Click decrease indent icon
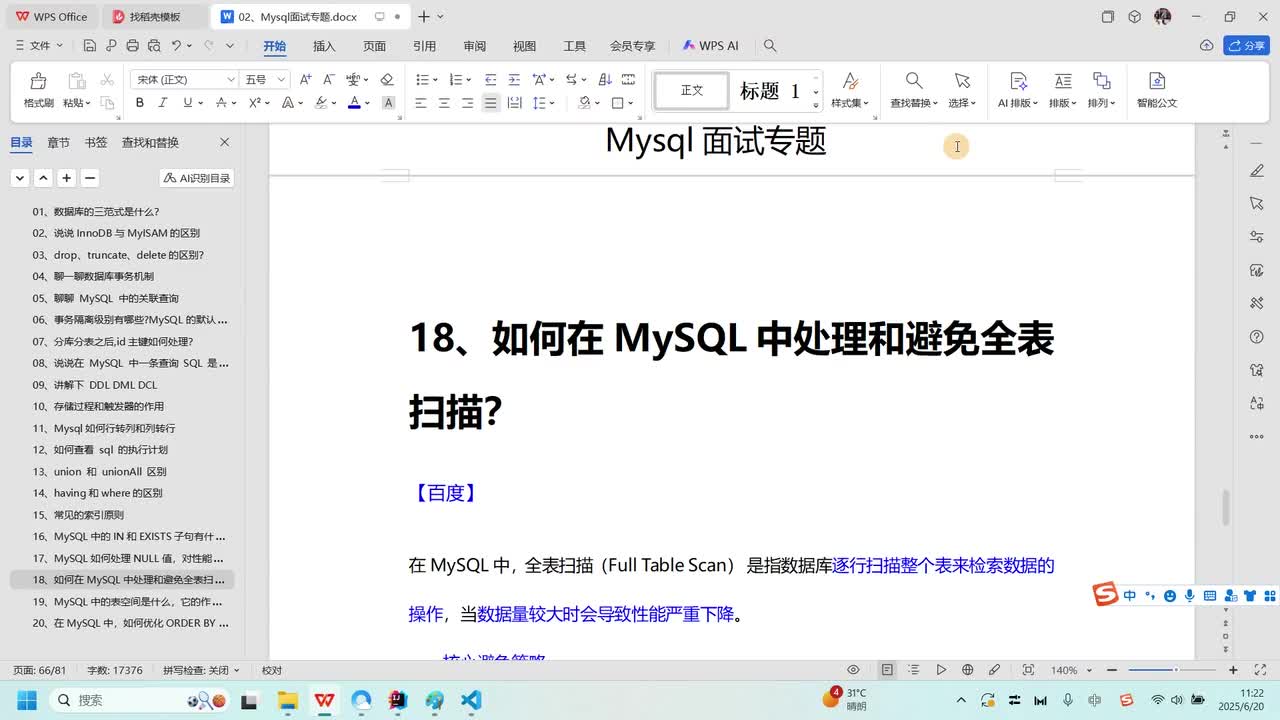 (x=490, y=79)
